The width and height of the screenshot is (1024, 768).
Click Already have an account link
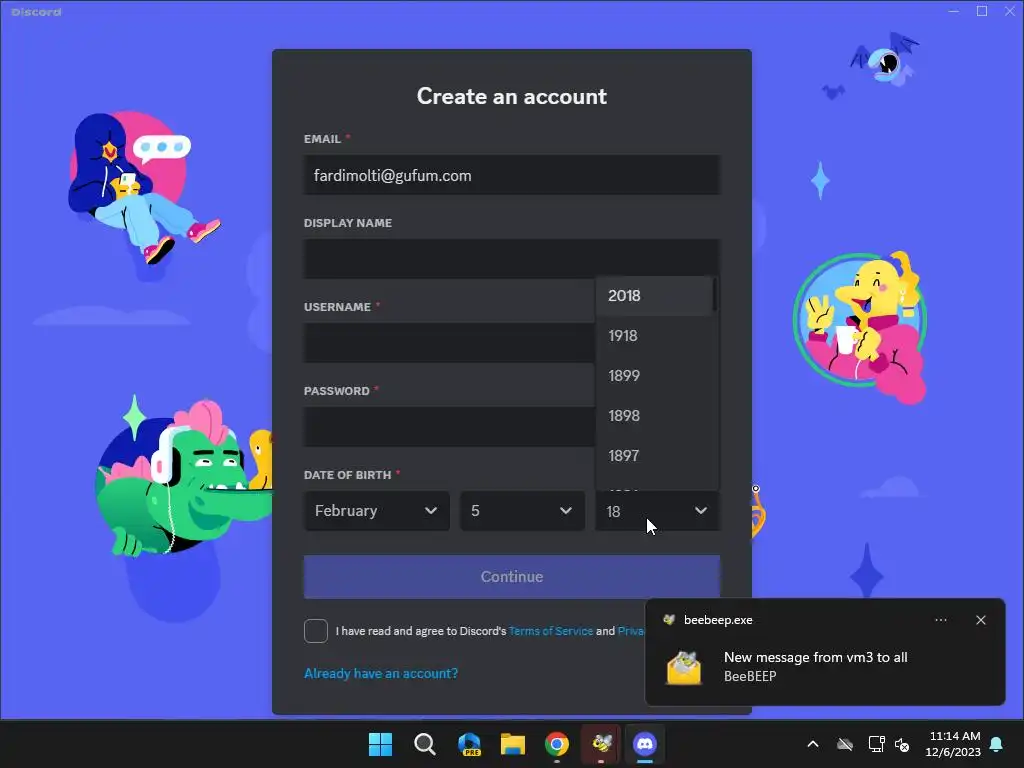point(381,673)
